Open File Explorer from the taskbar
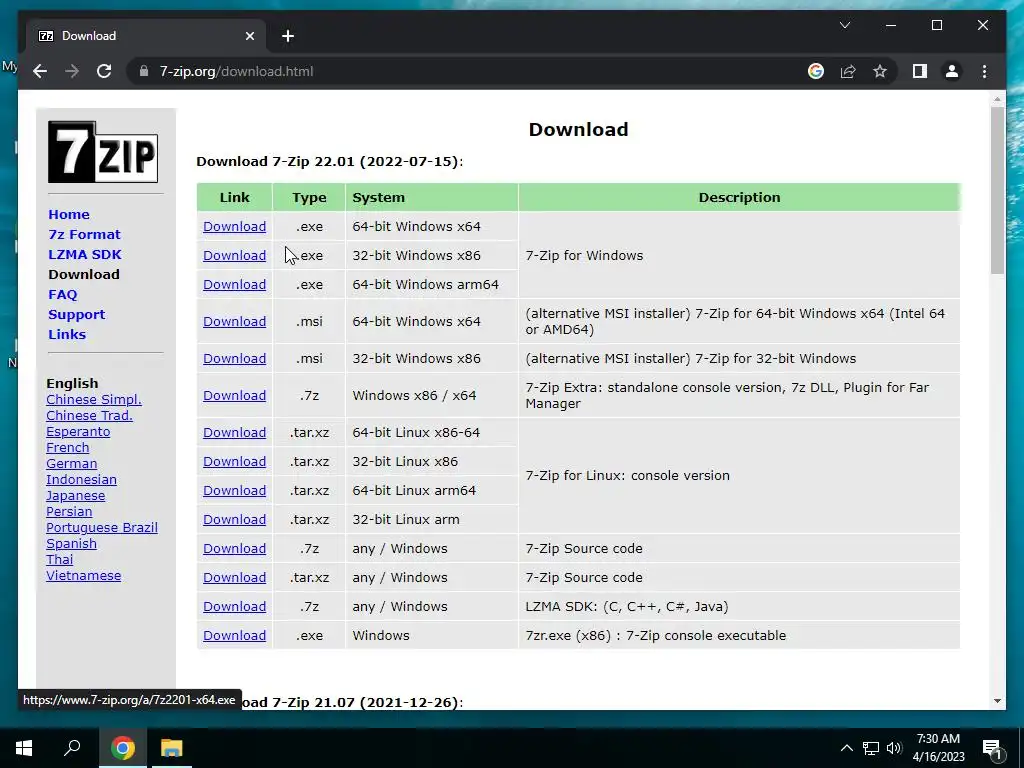1024x768 pixels. click(x=171, y=748)
